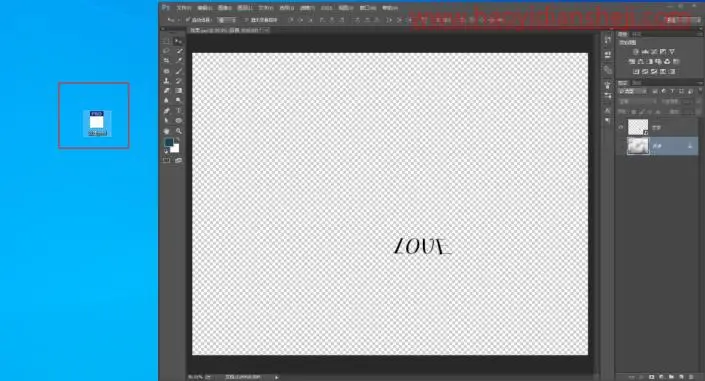Viewport: 705px width, 381px height.
Task: Open the layer filter kind dropdown
Action: pyautogui.click(x=633, y=91)
